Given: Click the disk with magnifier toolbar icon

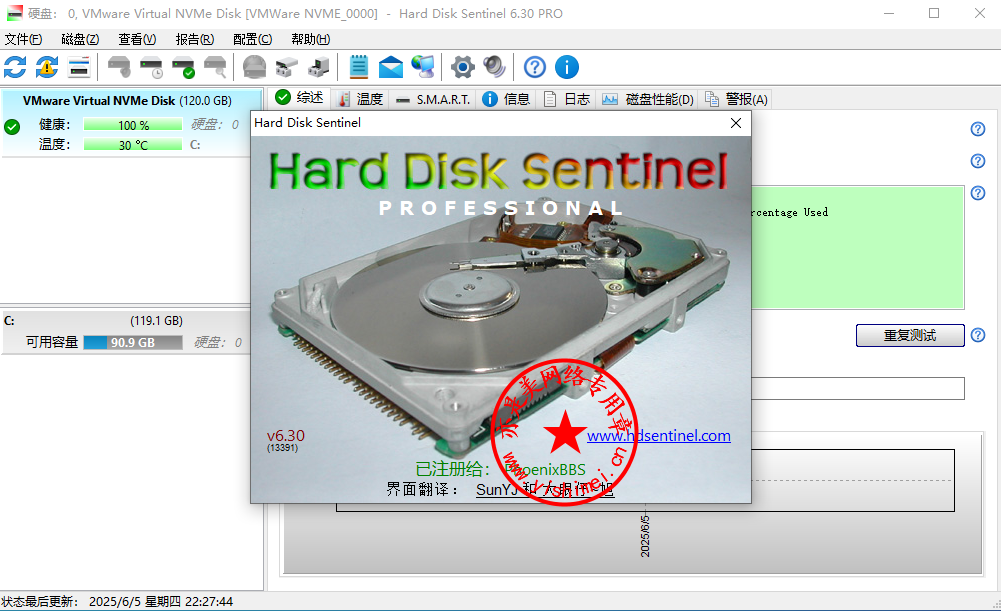Looking at the screenshot, I should click(215, 67).
